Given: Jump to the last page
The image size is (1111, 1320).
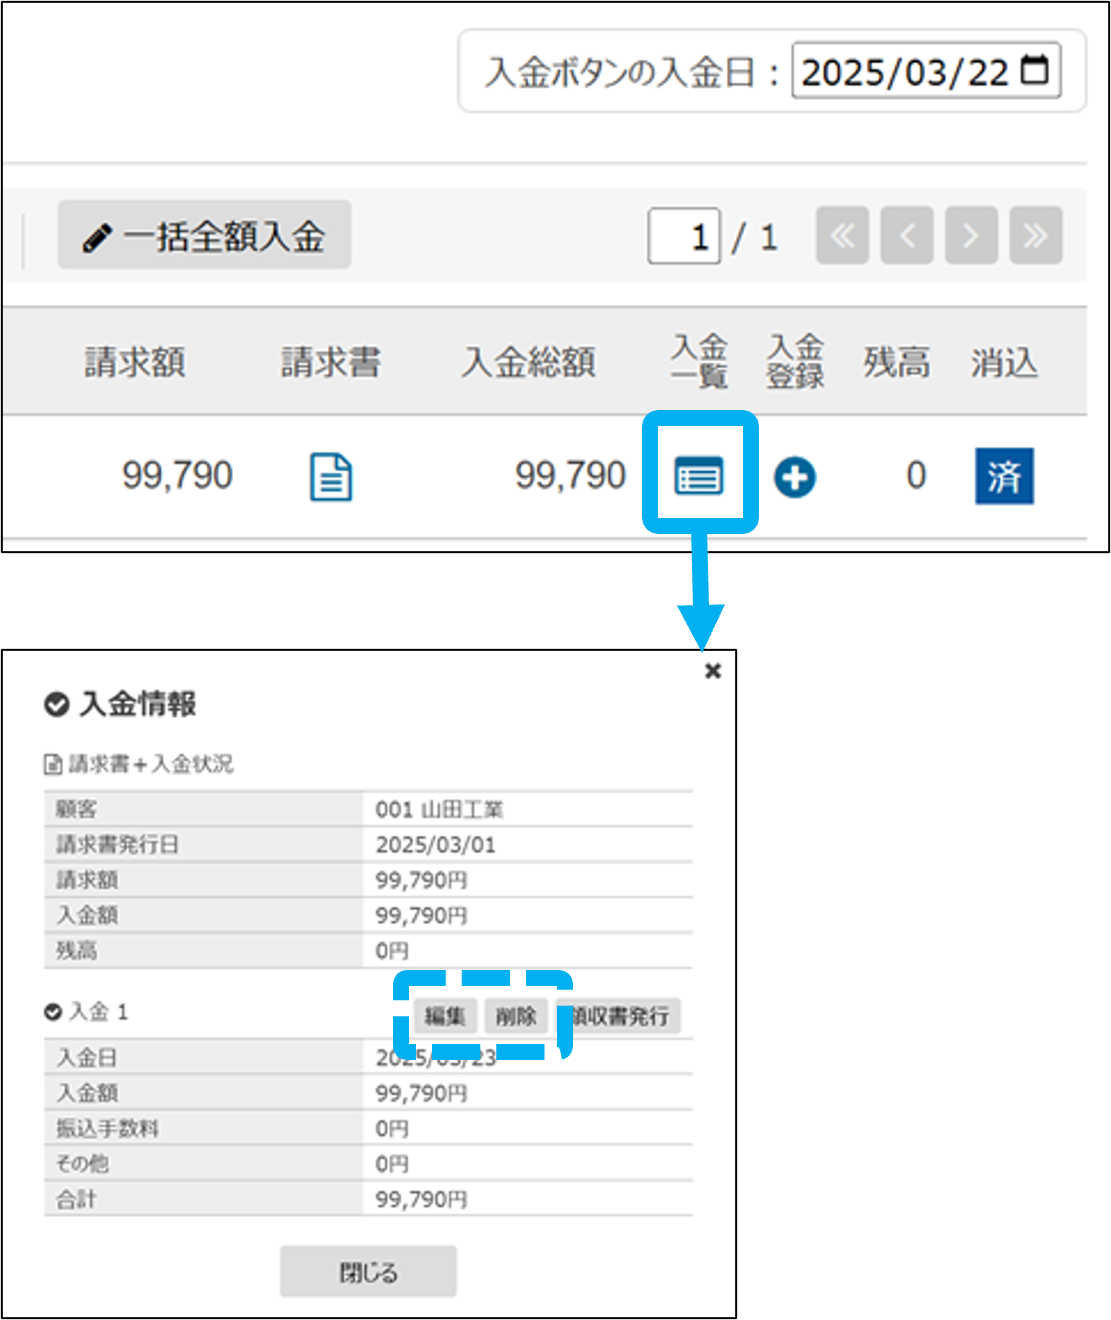Looking at the screenshot, I should point(1035,236).
